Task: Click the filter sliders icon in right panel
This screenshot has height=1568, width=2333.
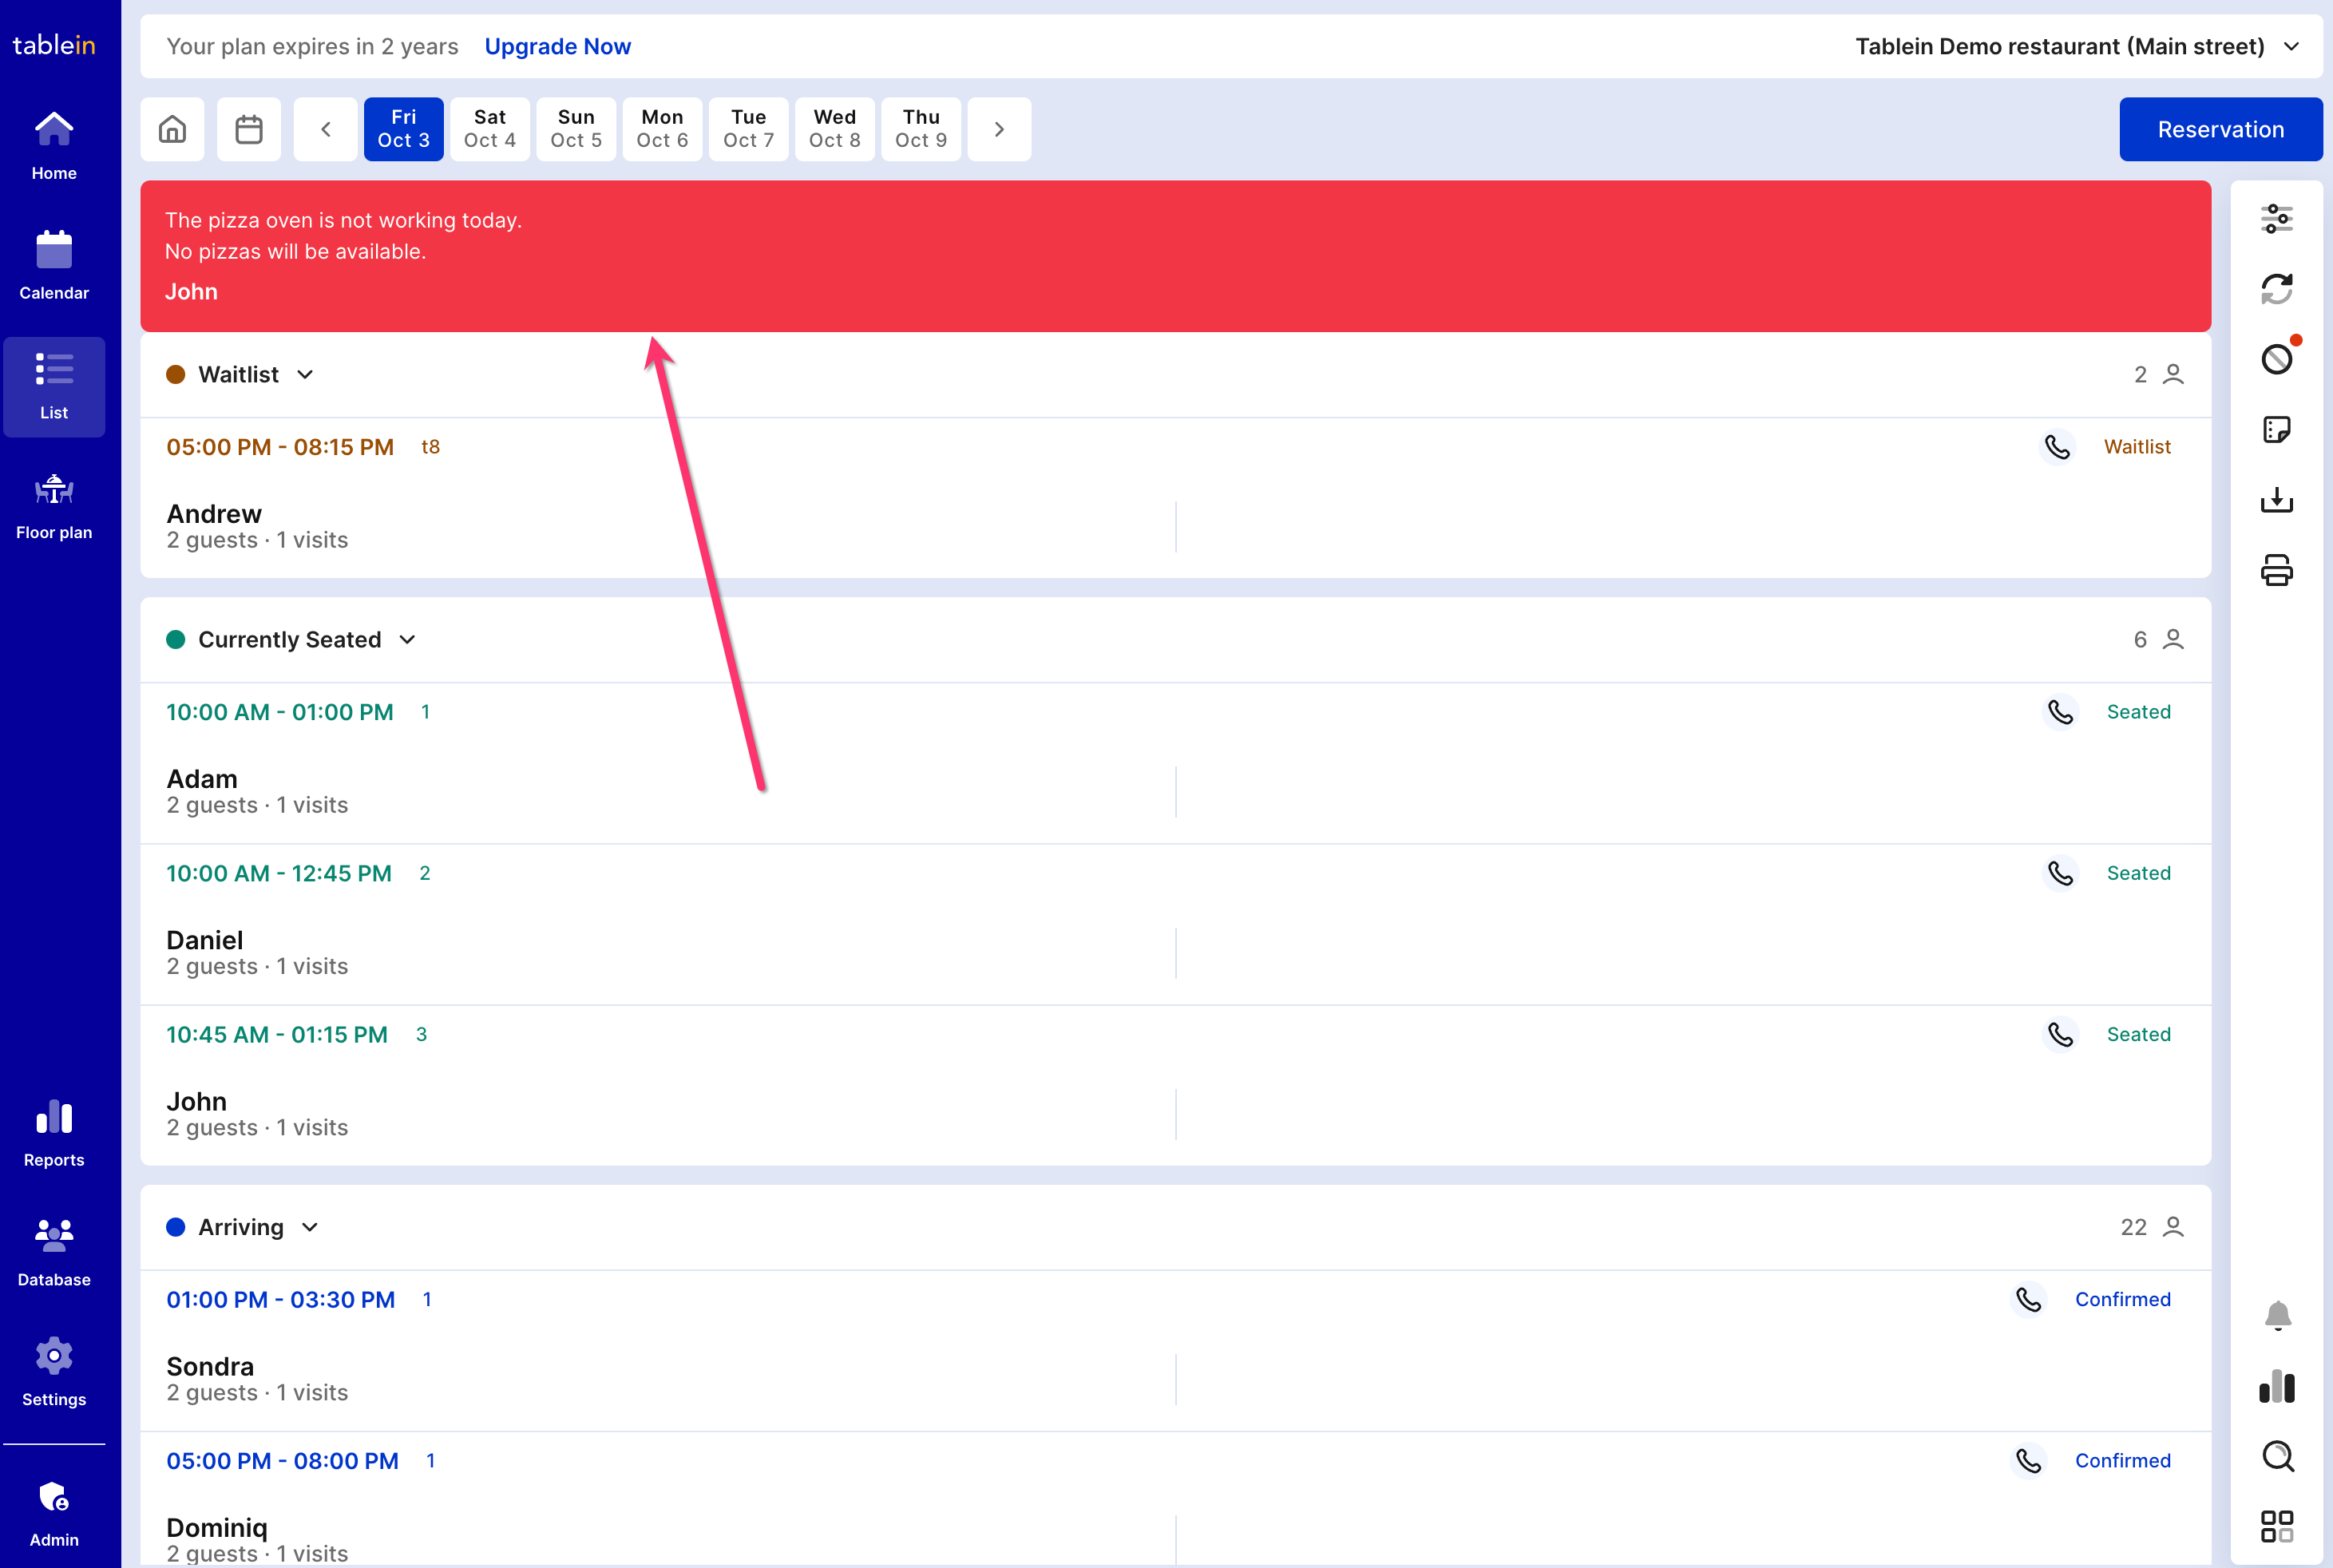Action: tap(2276, 218)
